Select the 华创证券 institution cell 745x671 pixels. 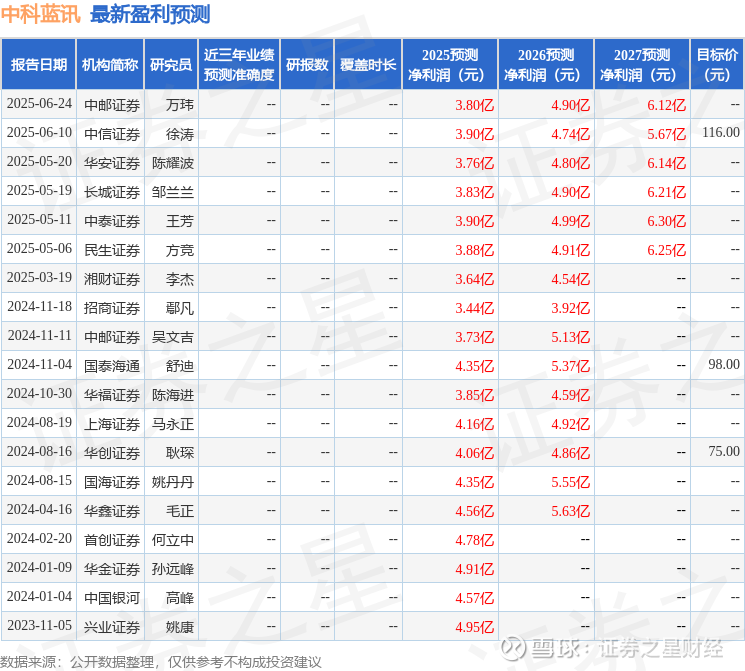[112, 452]
